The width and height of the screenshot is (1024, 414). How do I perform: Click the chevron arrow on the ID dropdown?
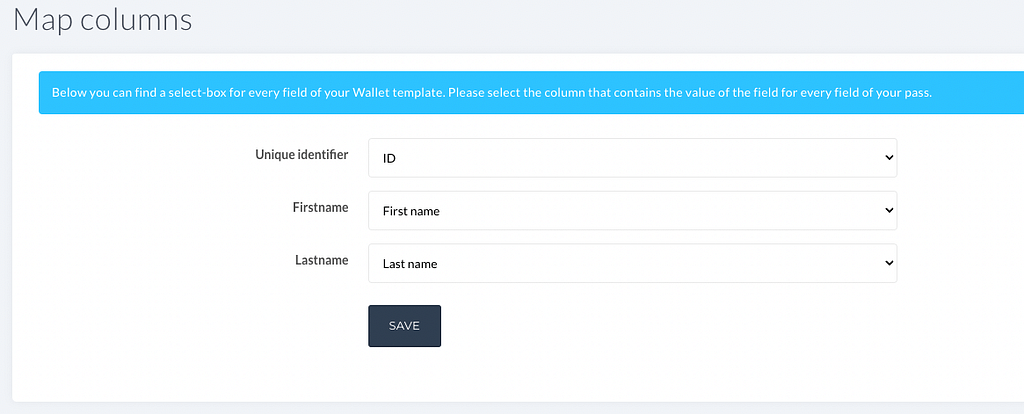pos(888,157)
